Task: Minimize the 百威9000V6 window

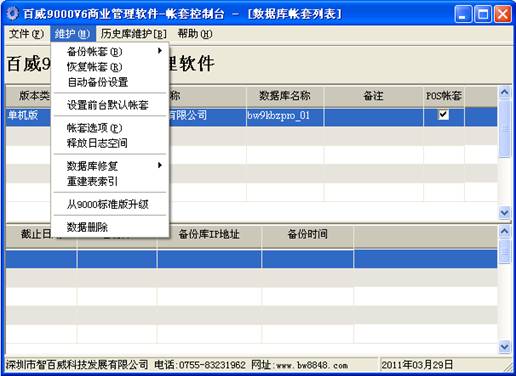Action: click(463, 14)
